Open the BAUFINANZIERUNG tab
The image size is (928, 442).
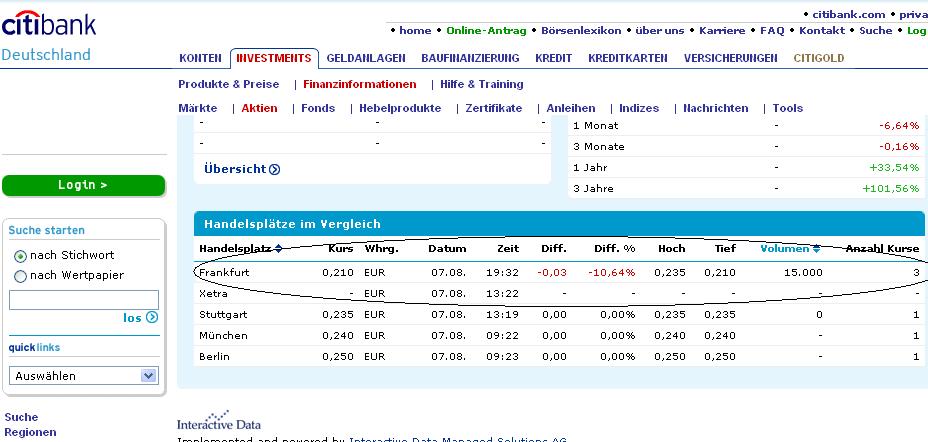click(x=470, y=58)
